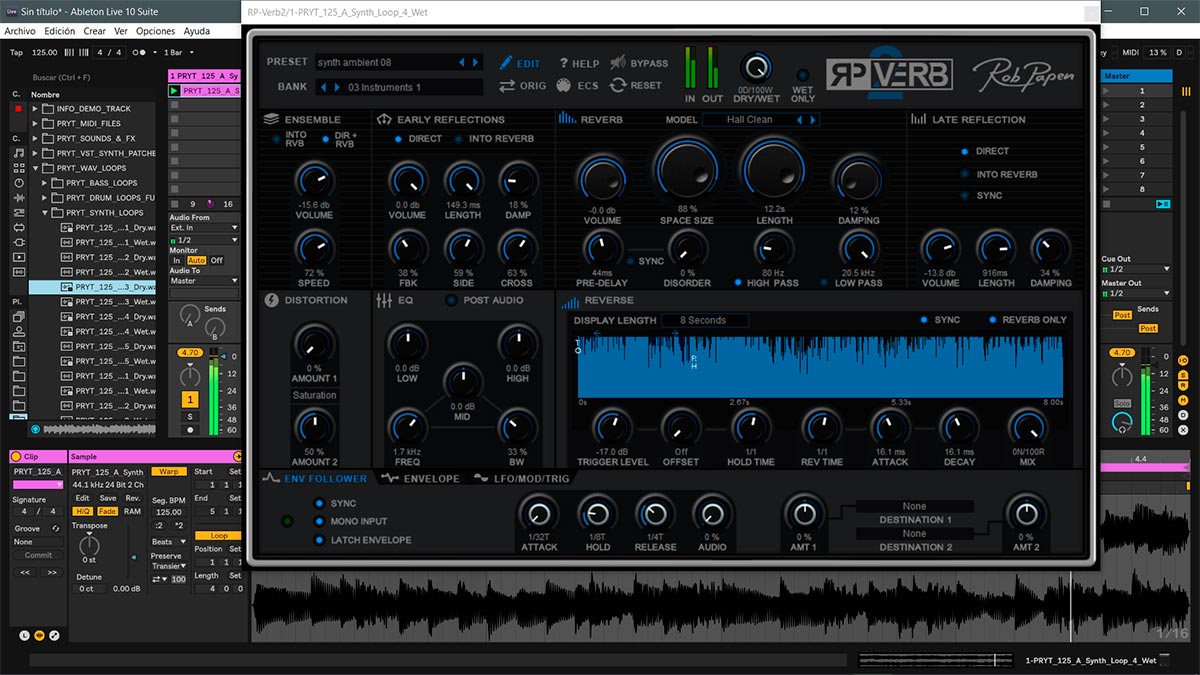
Task: Click the Bypass speaker icon
Action: [618, 63]
